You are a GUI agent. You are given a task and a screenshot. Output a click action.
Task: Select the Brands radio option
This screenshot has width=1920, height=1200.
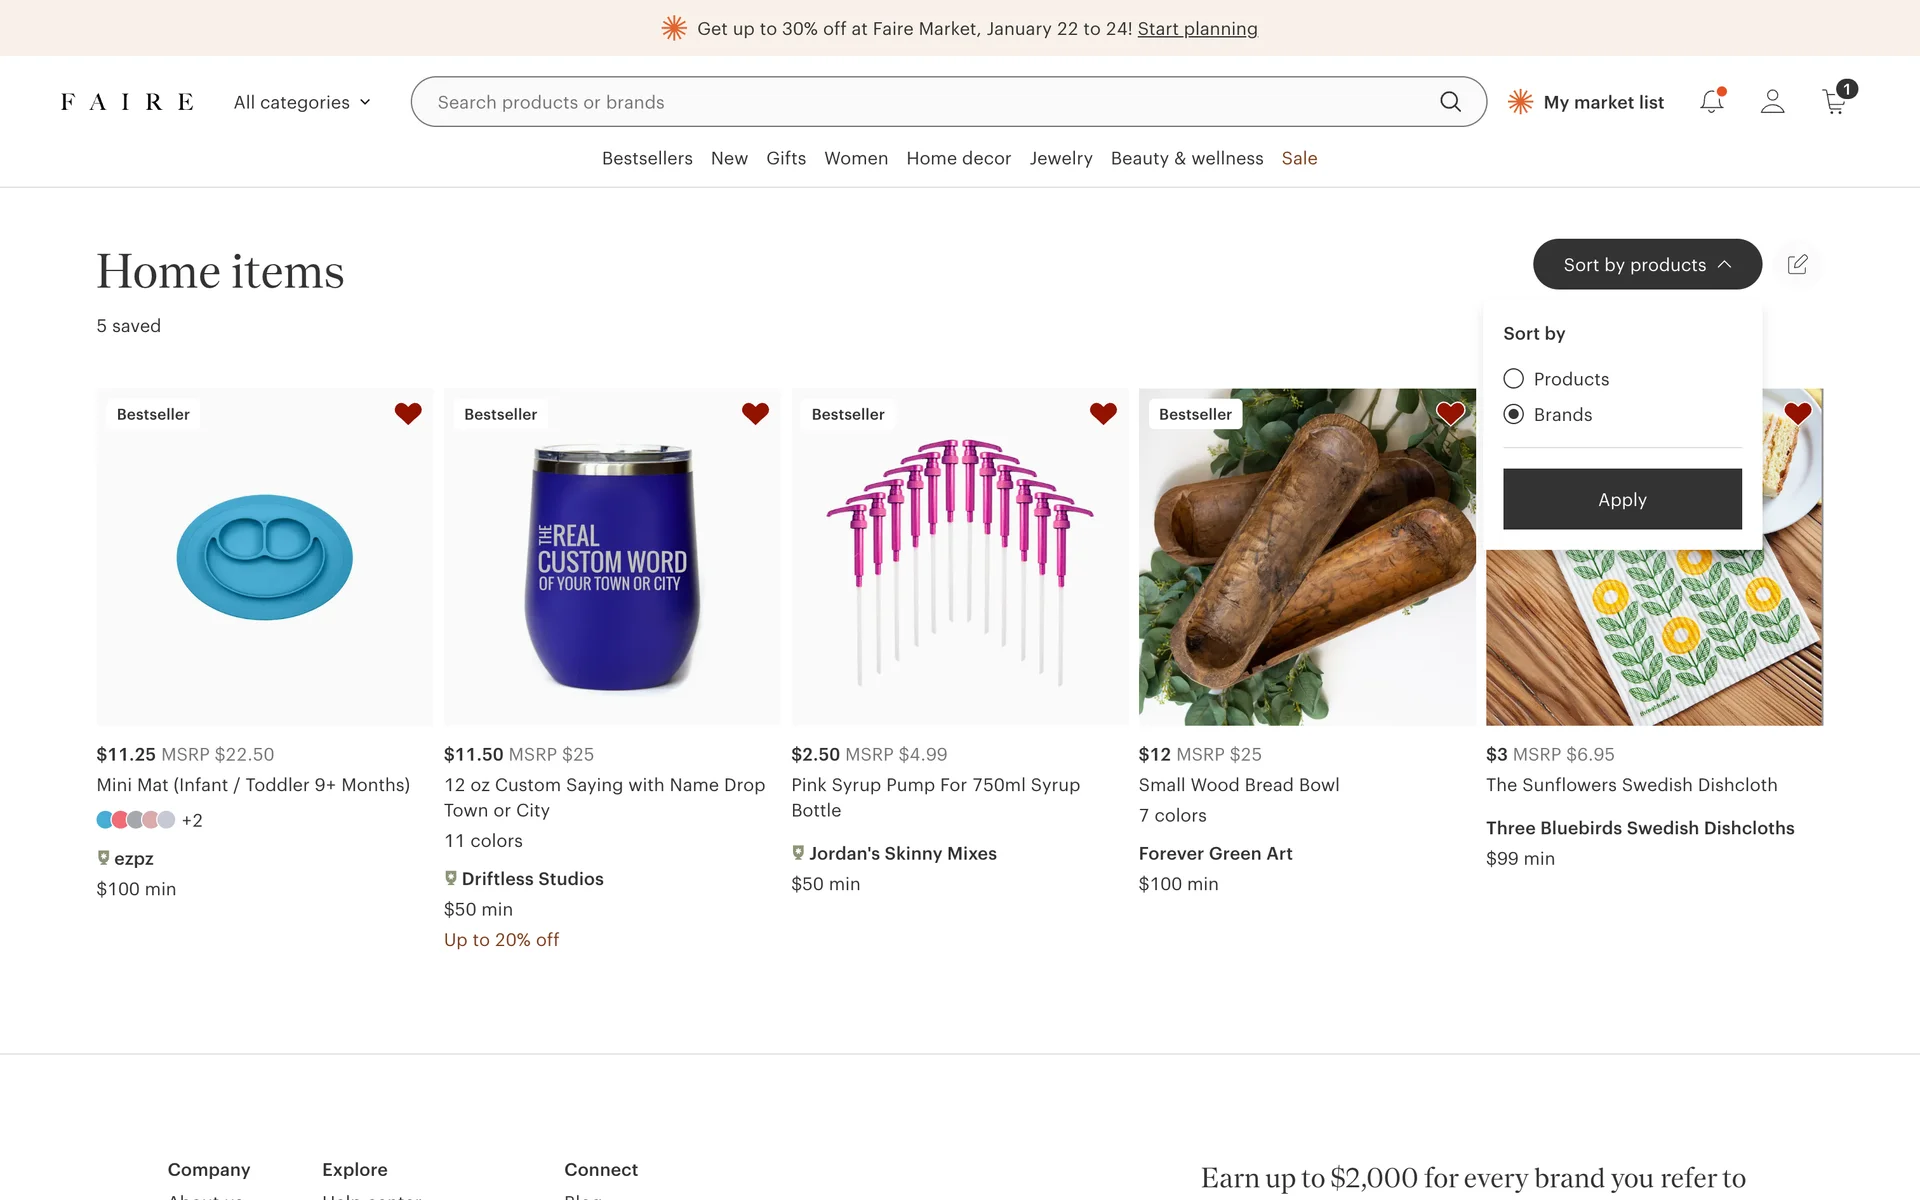tap(1514, 414)
